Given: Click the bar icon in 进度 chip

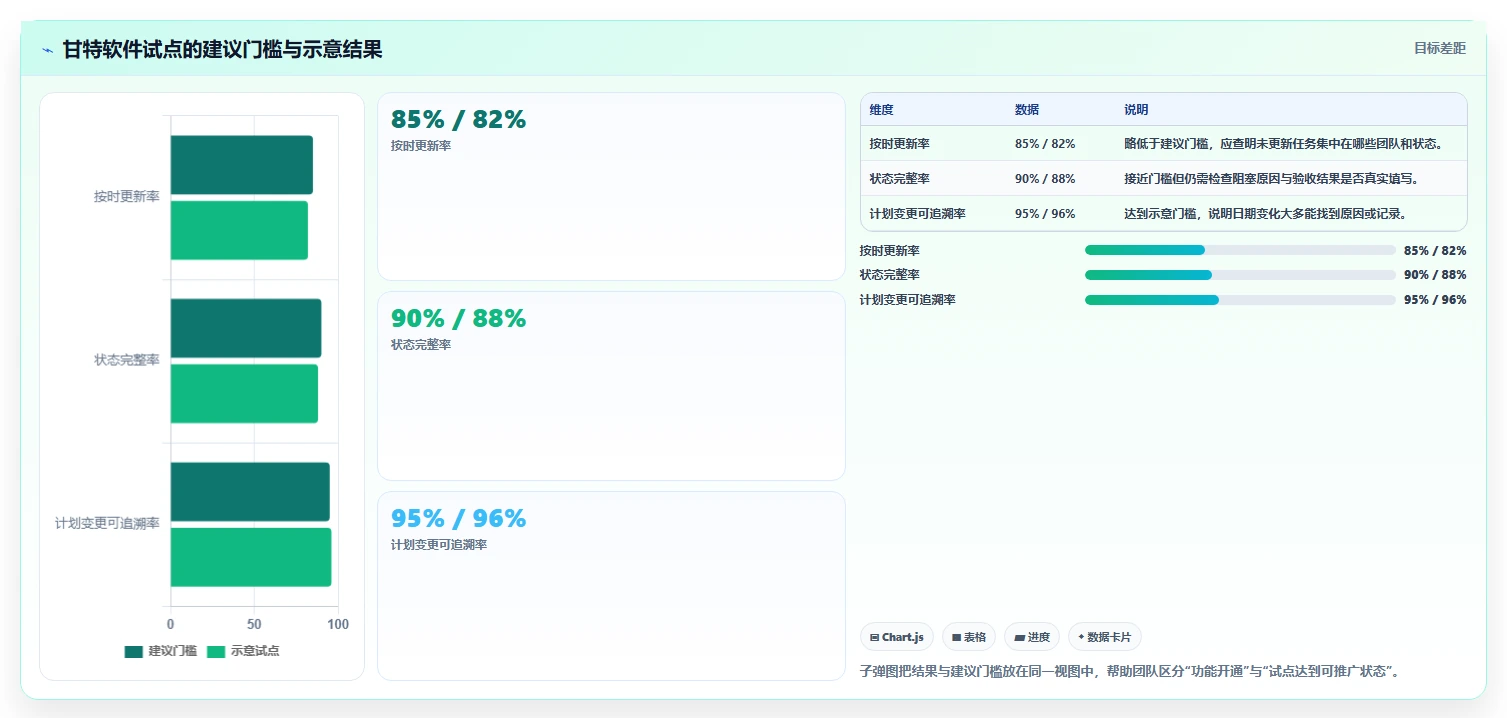Looking at the screenshot, I should tap(1019, 637).
